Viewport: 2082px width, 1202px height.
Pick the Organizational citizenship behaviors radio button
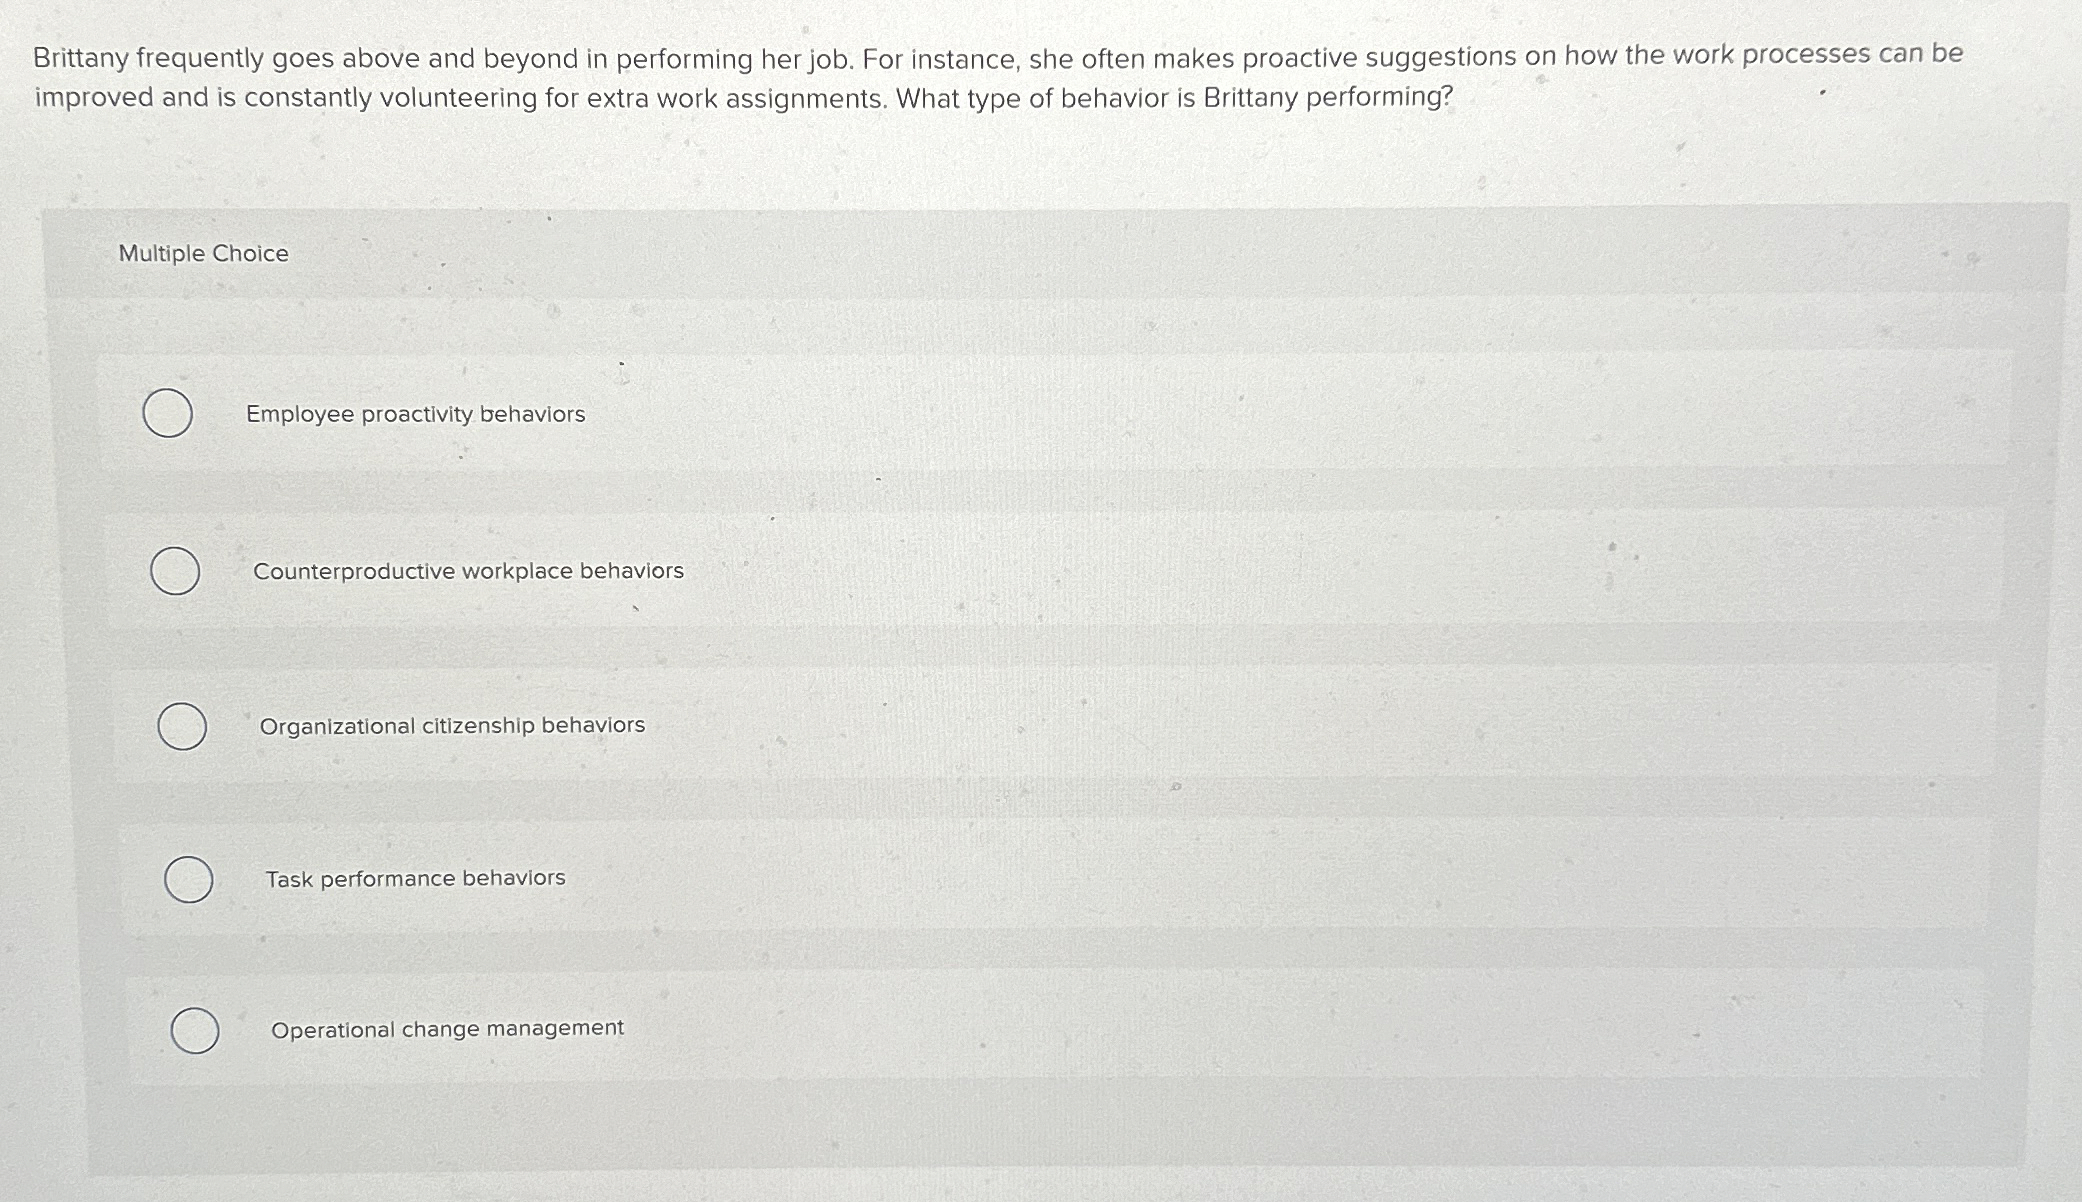pyautogui.click(x=182, y=726)
